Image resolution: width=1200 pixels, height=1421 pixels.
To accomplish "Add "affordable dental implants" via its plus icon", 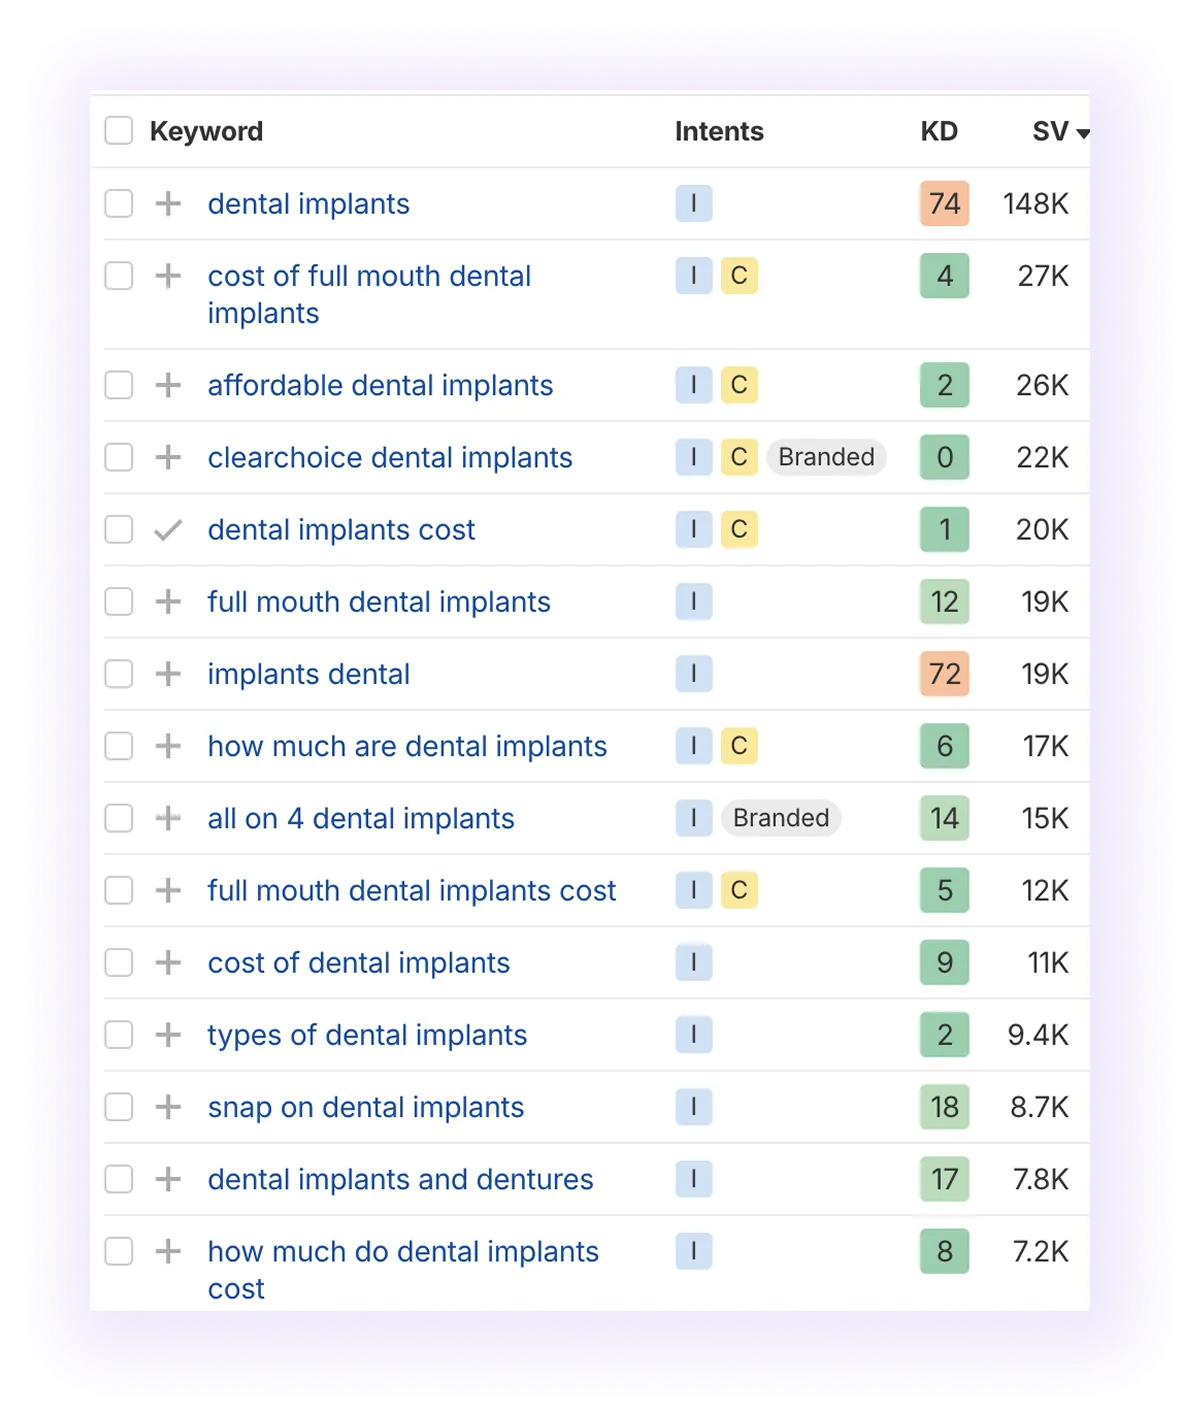I will (x=169, y=385).
